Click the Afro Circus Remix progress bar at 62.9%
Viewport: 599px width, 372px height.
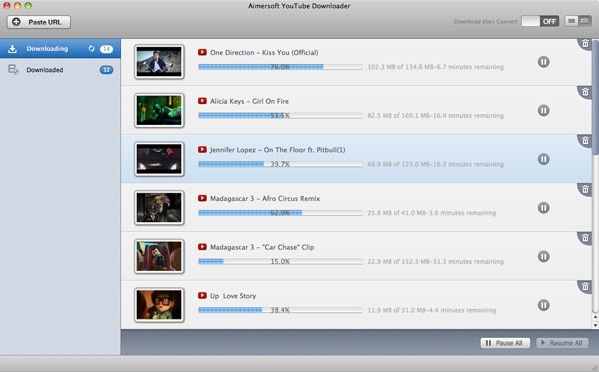coord(280,213)
